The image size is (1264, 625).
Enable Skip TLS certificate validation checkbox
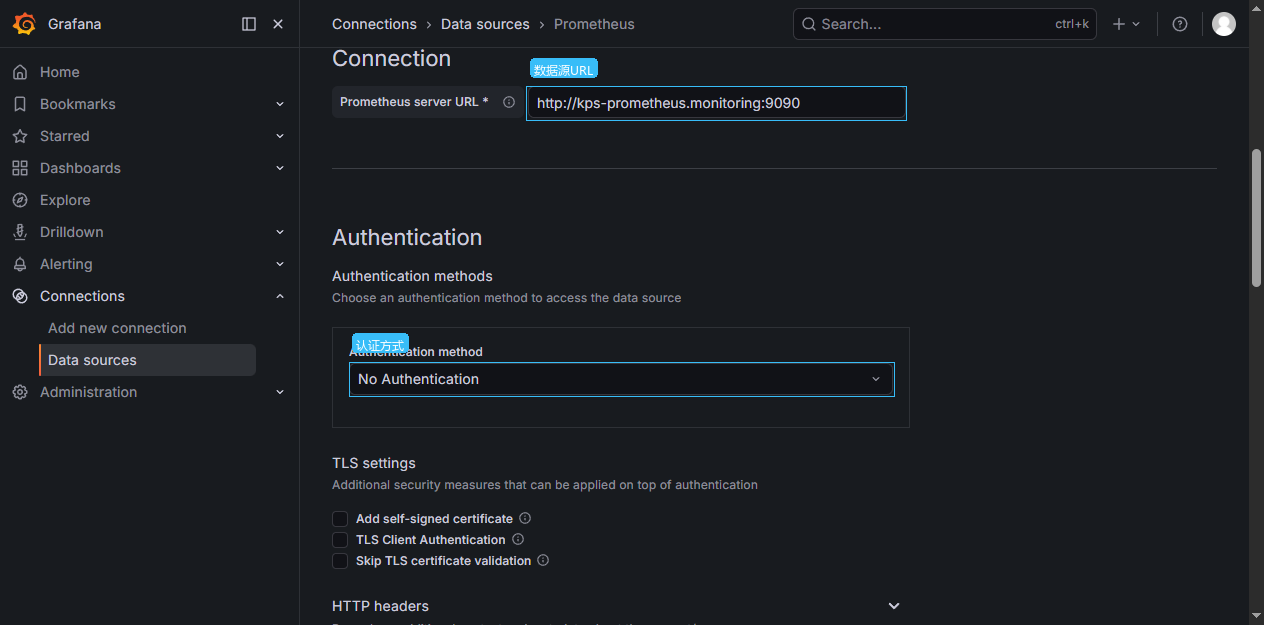tap(340, 561)
